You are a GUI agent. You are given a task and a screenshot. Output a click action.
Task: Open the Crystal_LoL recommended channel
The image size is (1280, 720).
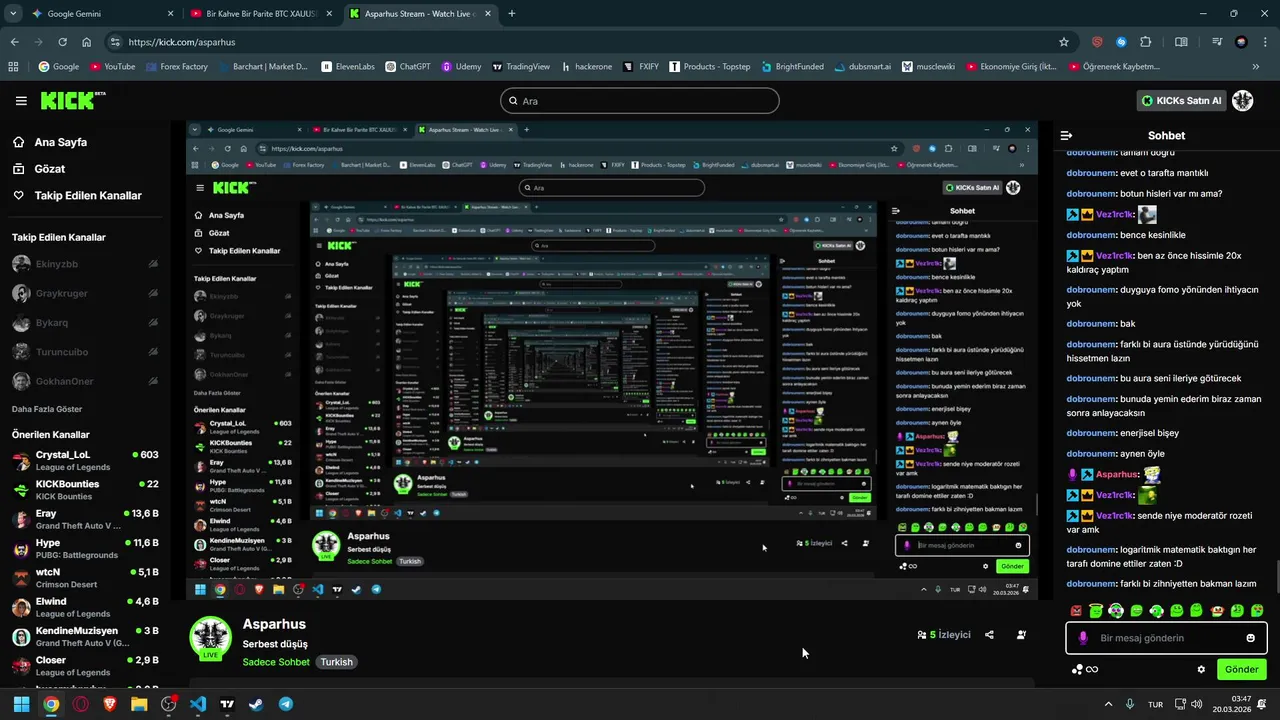pyautogui.click(x=85, y=460)
